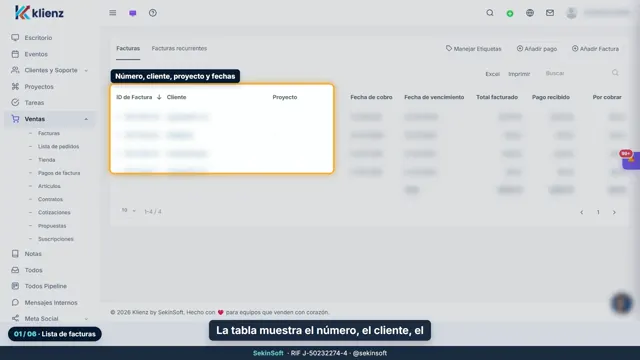Sort by Proyecto column header
This screenshot has width=640, height=360.
284,97
